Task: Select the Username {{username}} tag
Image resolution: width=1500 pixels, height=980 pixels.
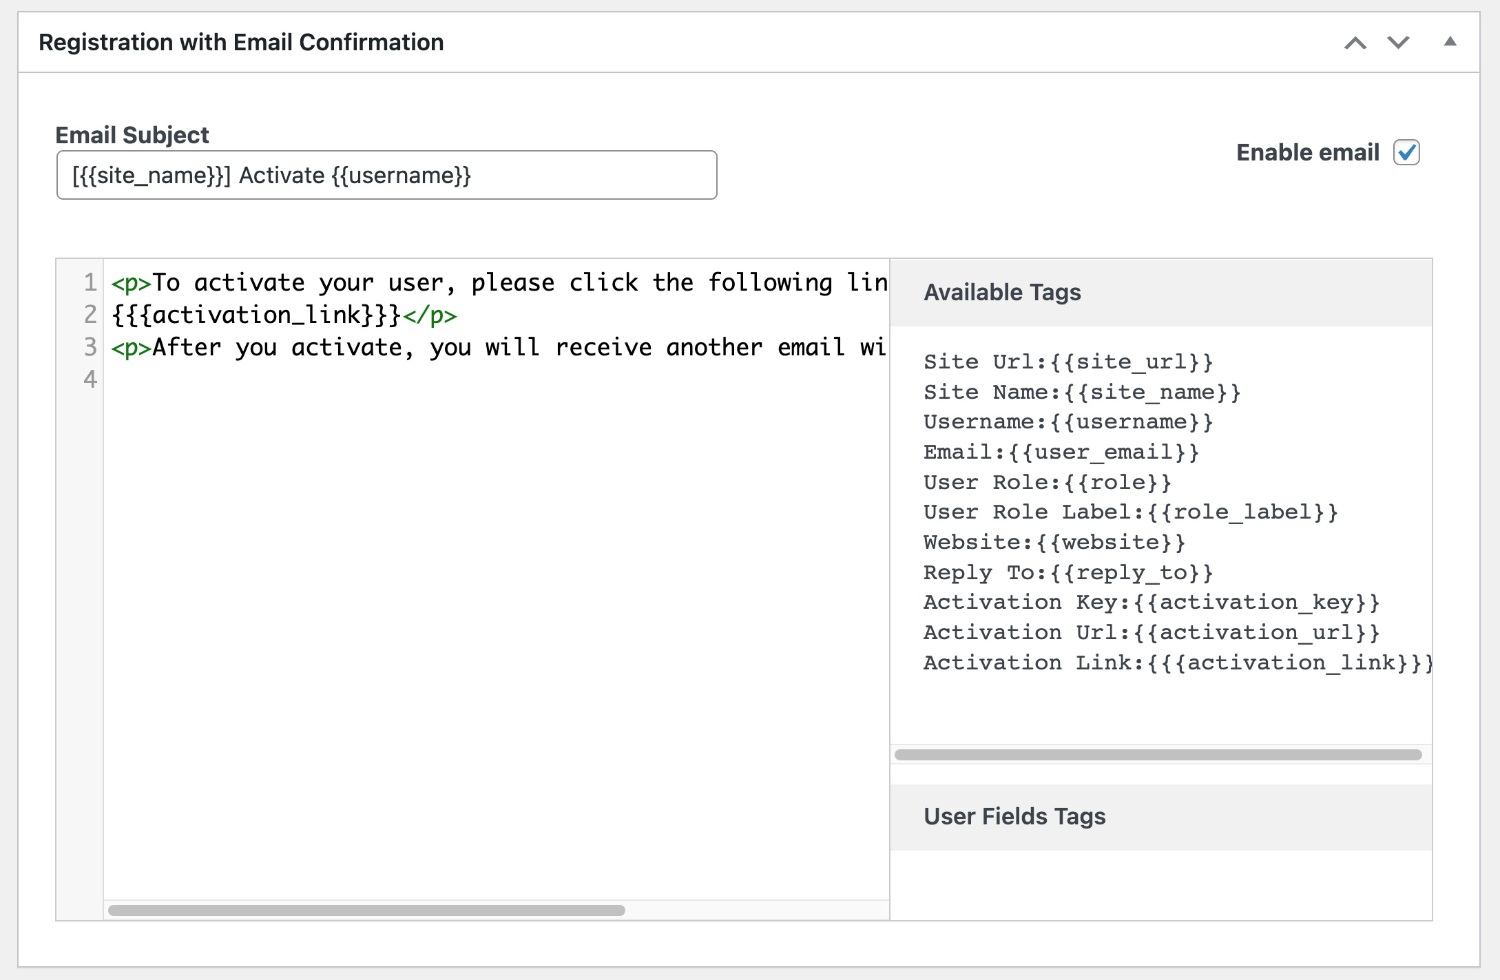Action: click(x=1068, y=422)
